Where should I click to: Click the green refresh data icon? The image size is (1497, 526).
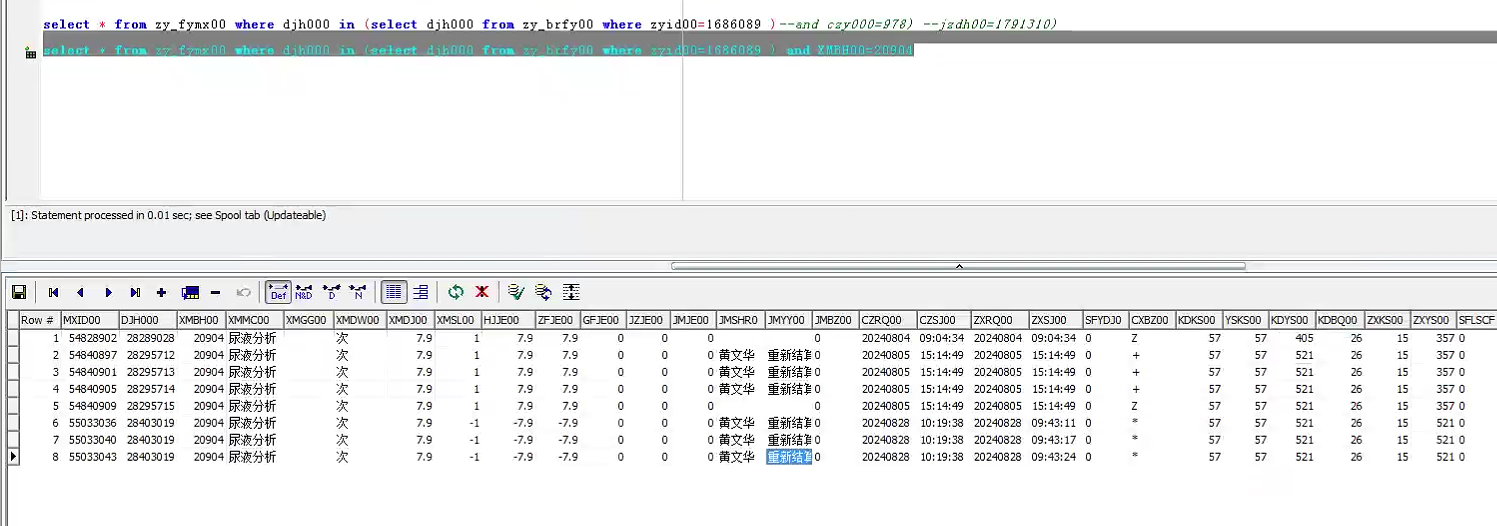tap(456, 292)
